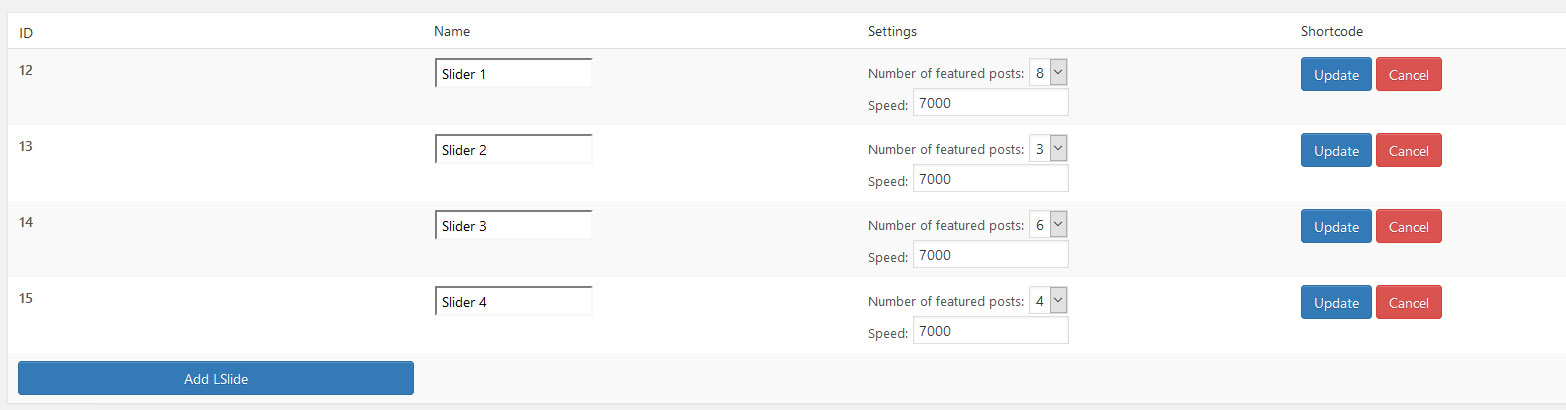
Task: Expand featured posts dropdown showing 4
Action: (x=1049, y=301)
